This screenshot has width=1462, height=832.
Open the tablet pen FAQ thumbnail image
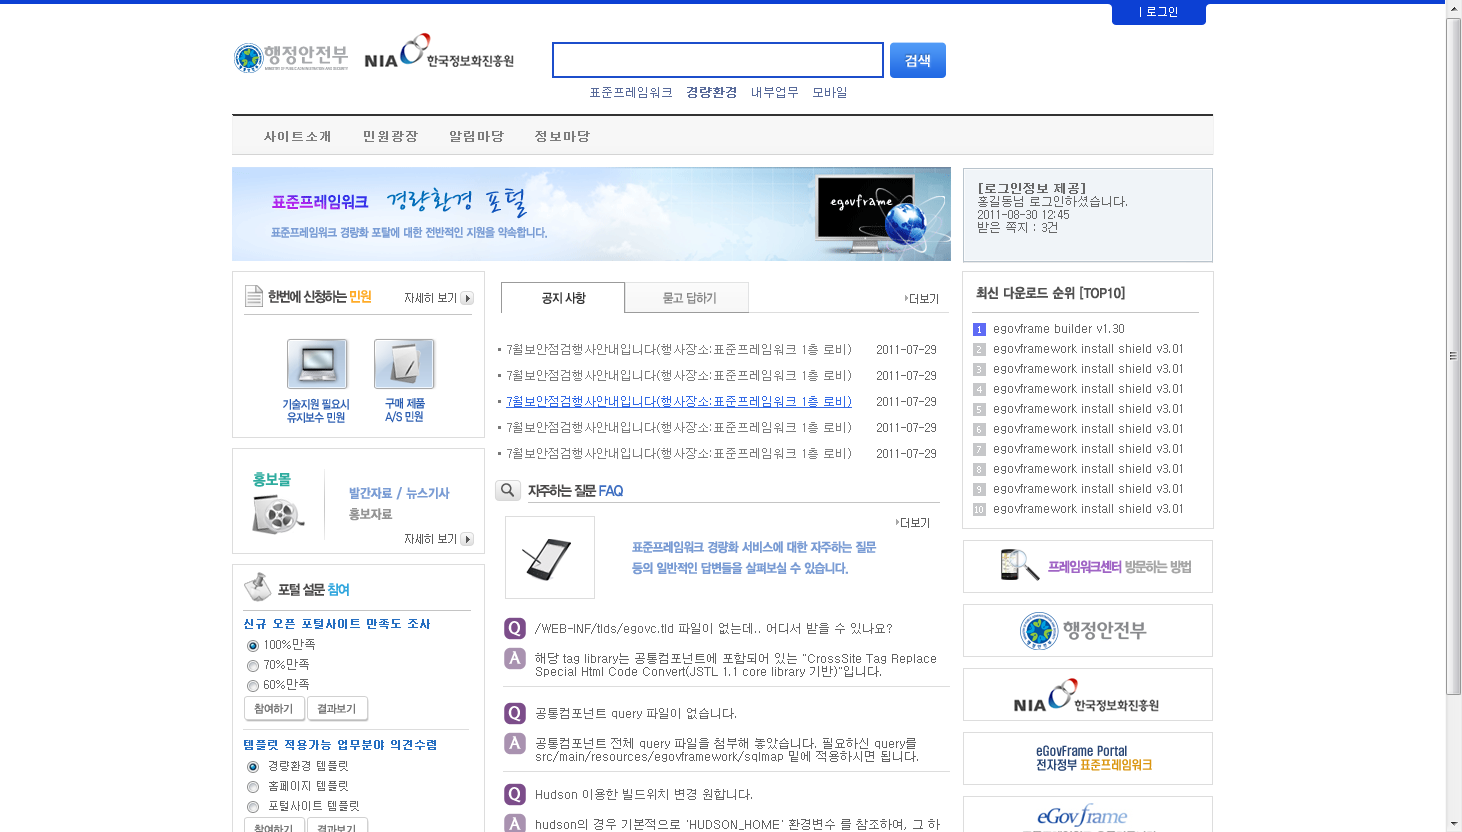[549, 558]
